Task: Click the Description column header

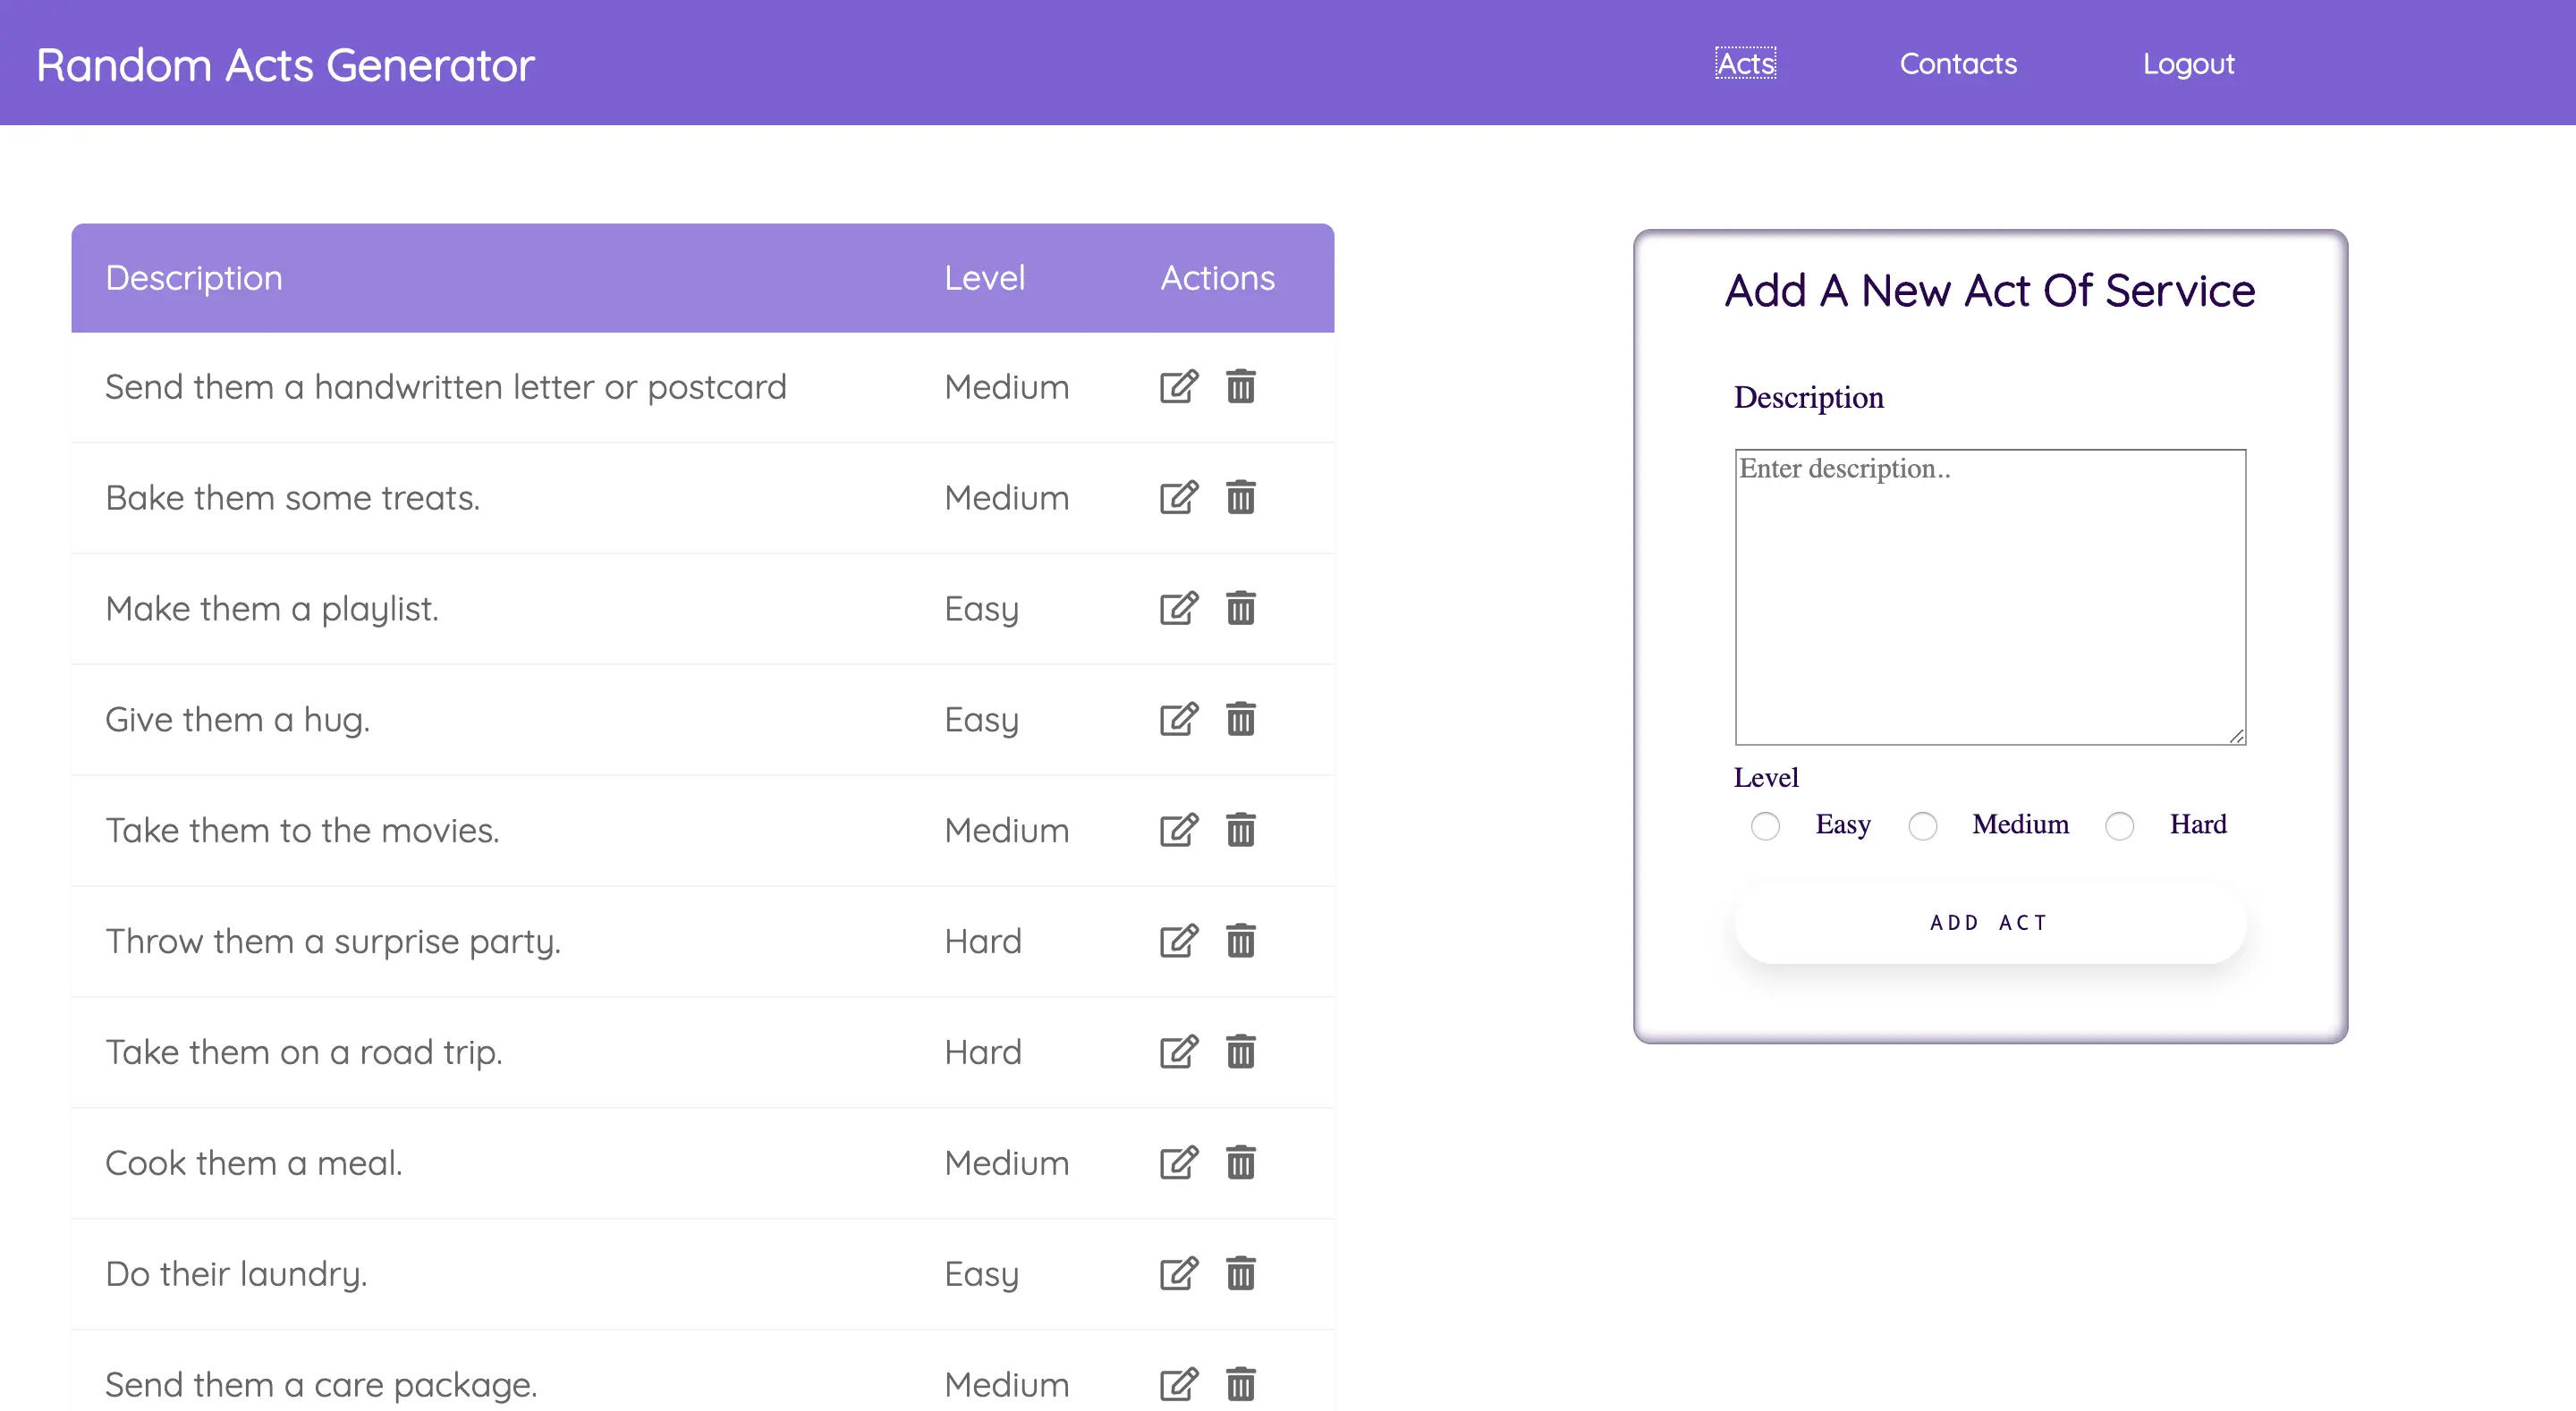Action: (x=194, y=278)
